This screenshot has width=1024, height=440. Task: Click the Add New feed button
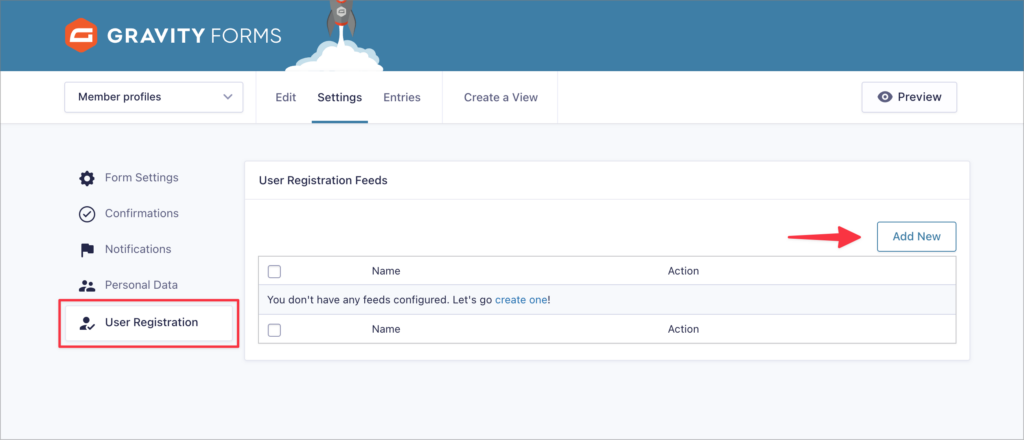click(916, 236)
